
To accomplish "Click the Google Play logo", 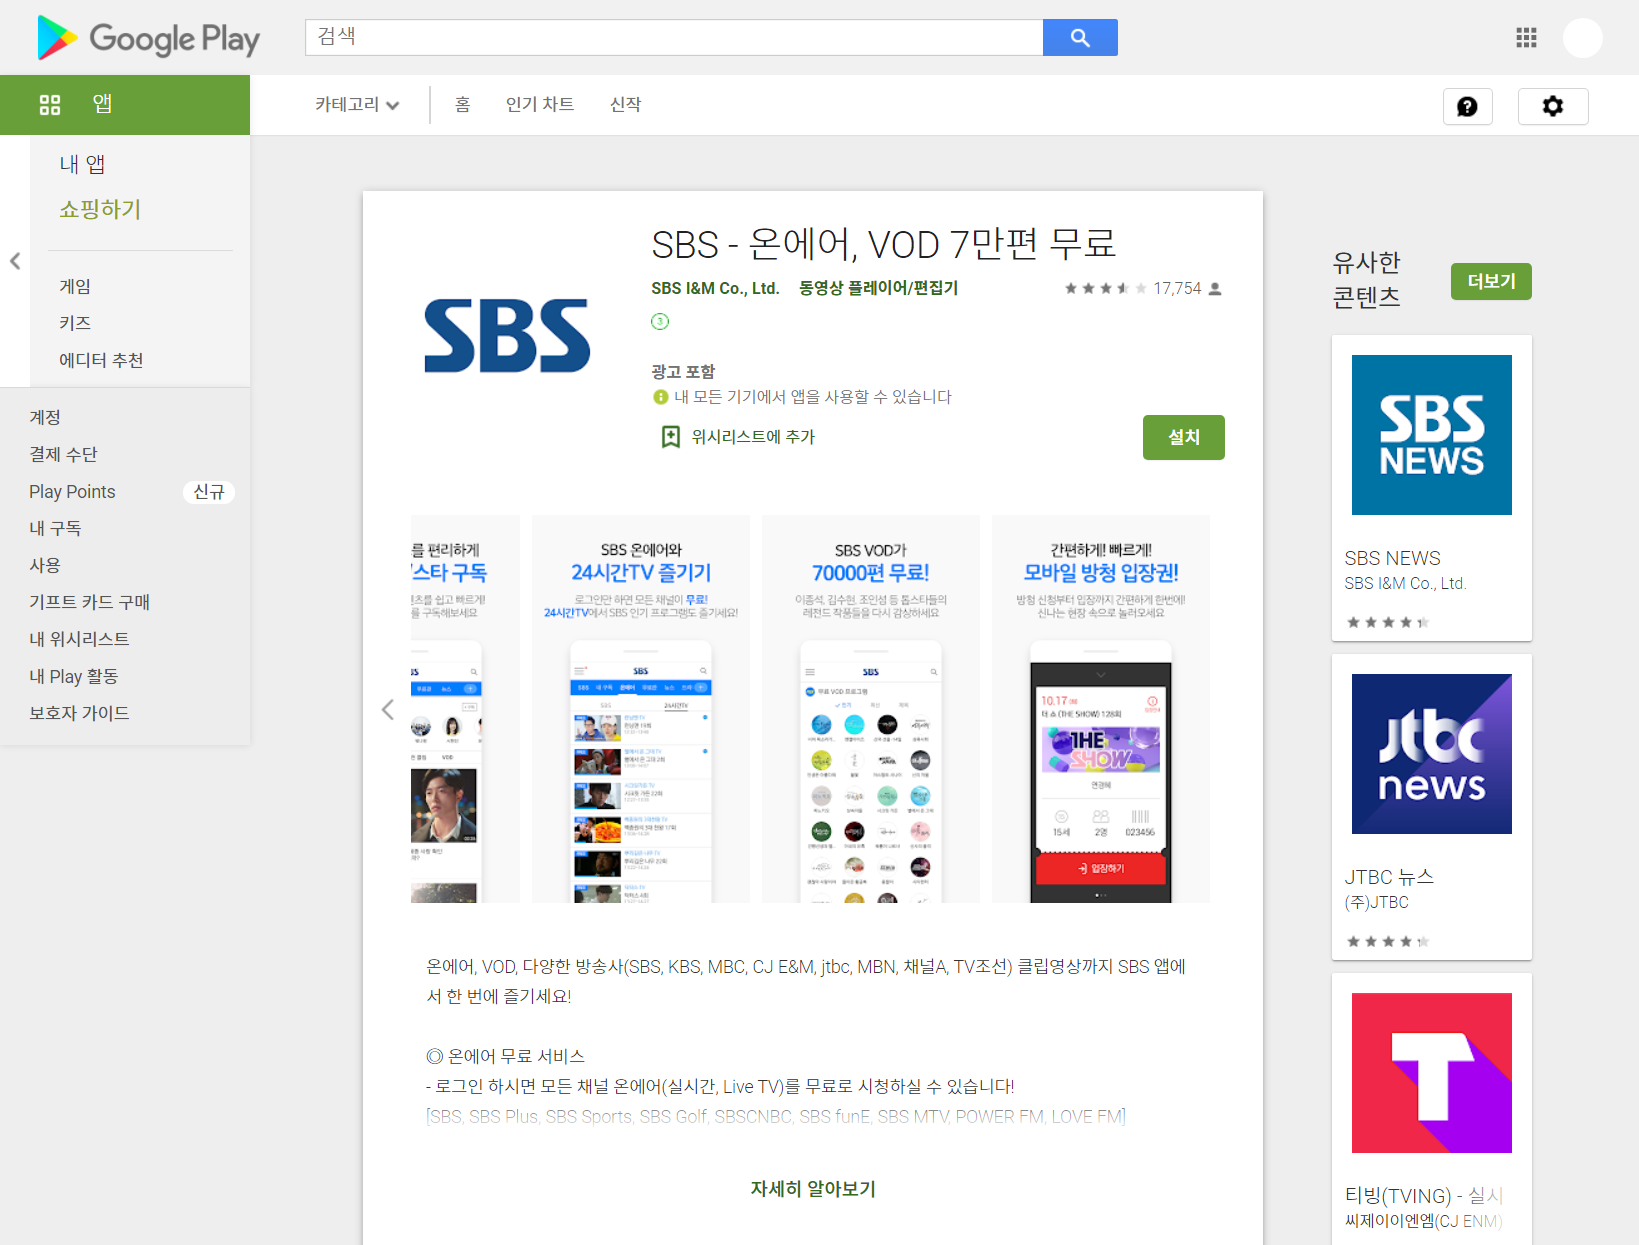I will click(148, 38).
